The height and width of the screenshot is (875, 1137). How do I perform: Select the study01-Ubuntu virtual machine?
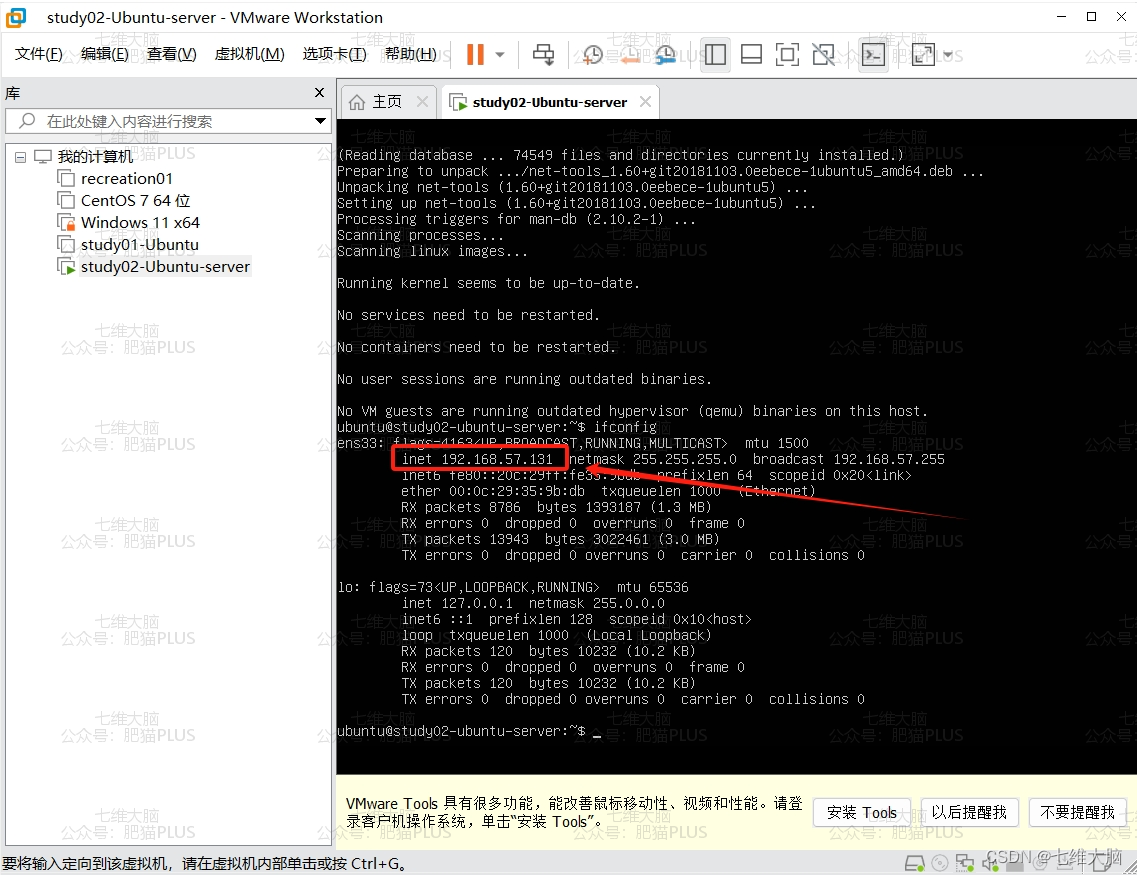pyautogui.click(x=140, y=244)
